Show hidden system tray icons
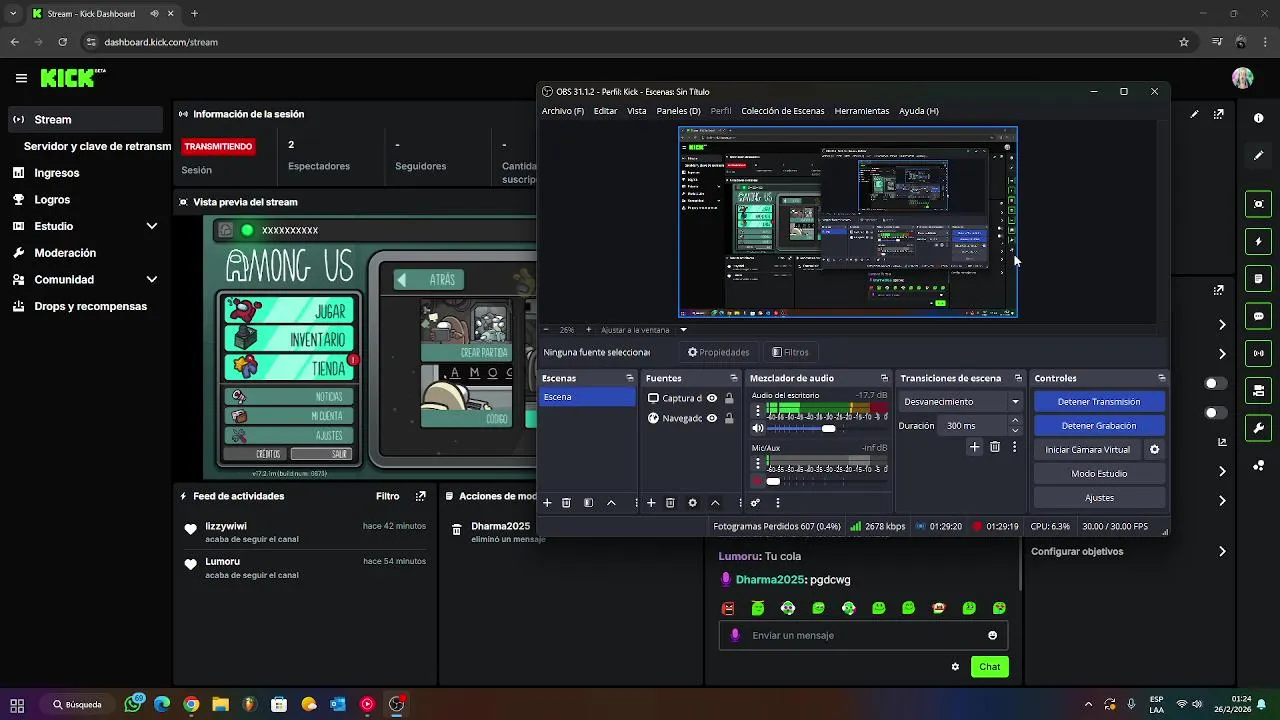Image resolution: width=1280 pixels, height=720 pixels. 1089,704
